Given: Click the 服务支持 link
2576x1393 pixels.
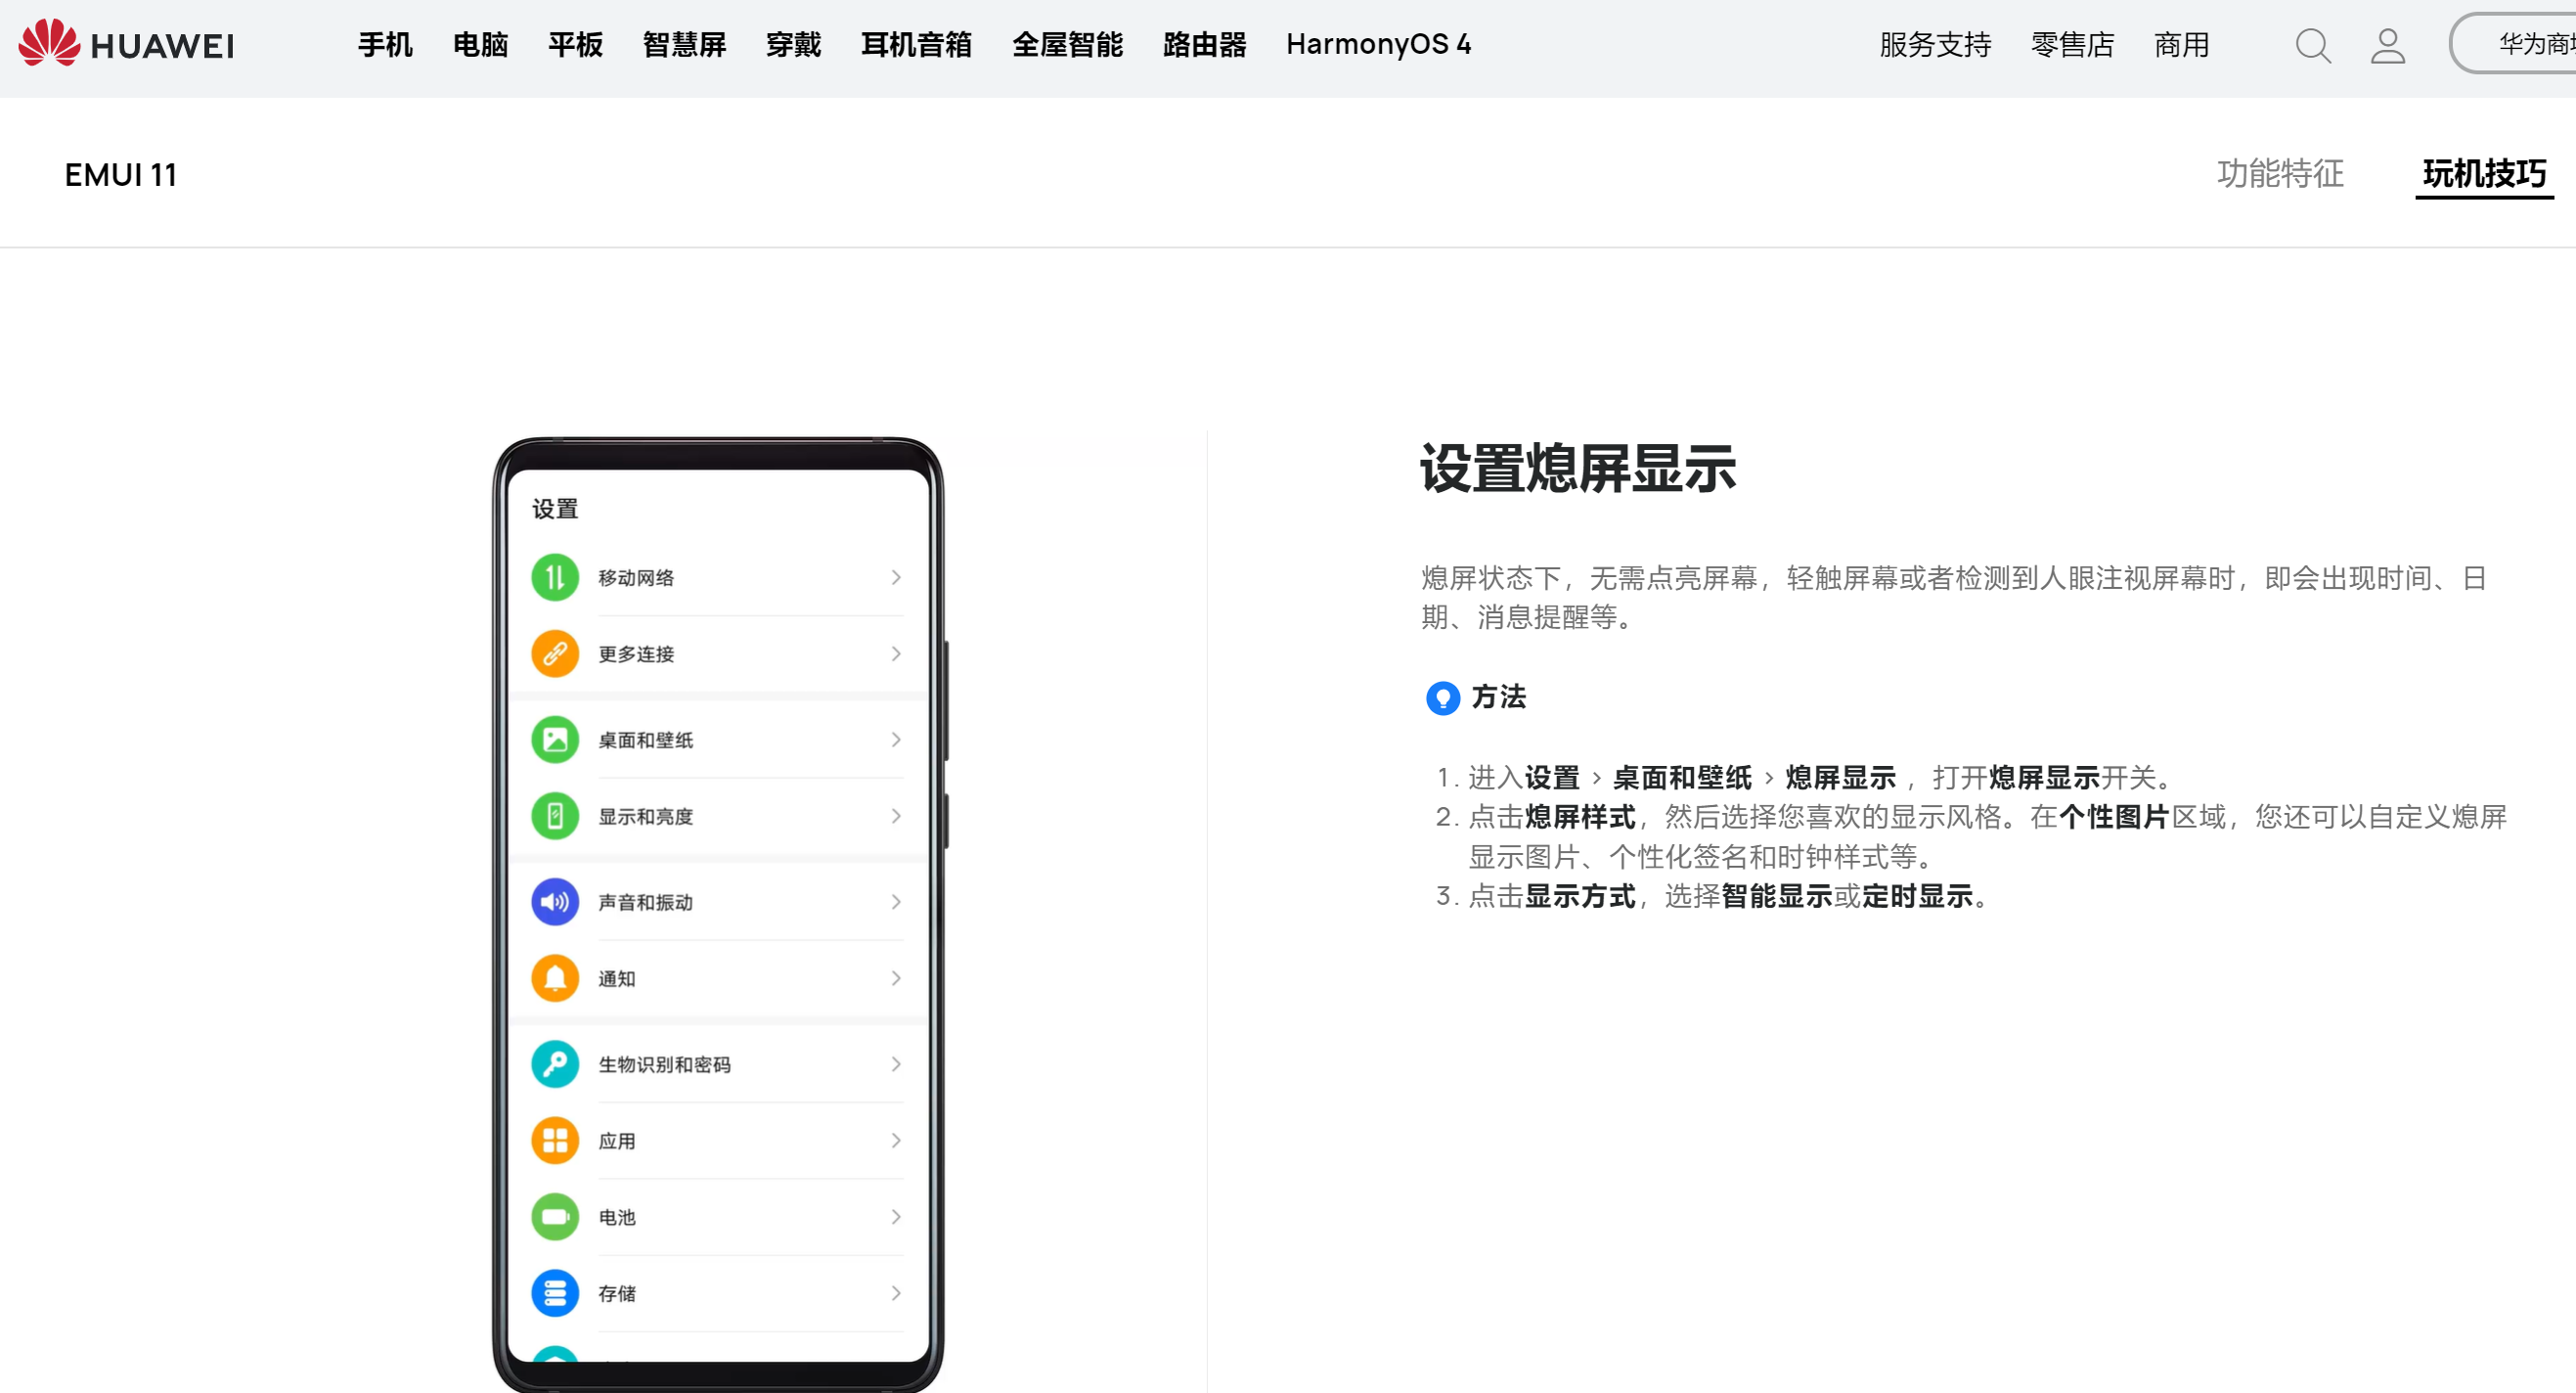Looking at the screenshot, I should [1935, 45].
